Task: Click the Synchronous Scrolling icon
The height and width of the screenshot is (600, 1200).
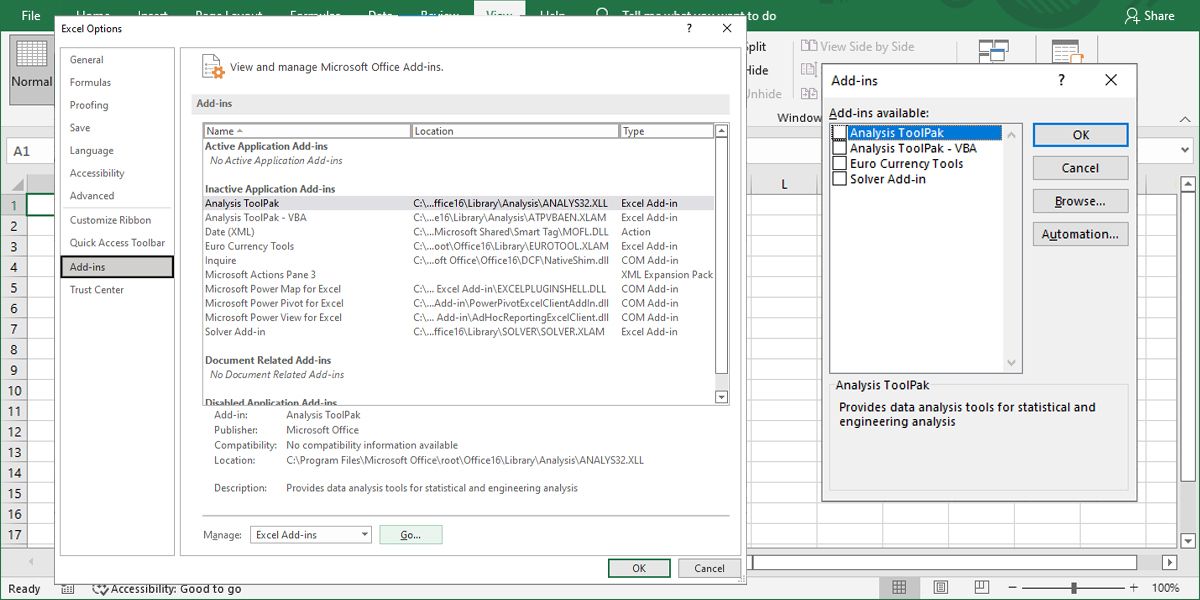Action: (x=809, y=70)
